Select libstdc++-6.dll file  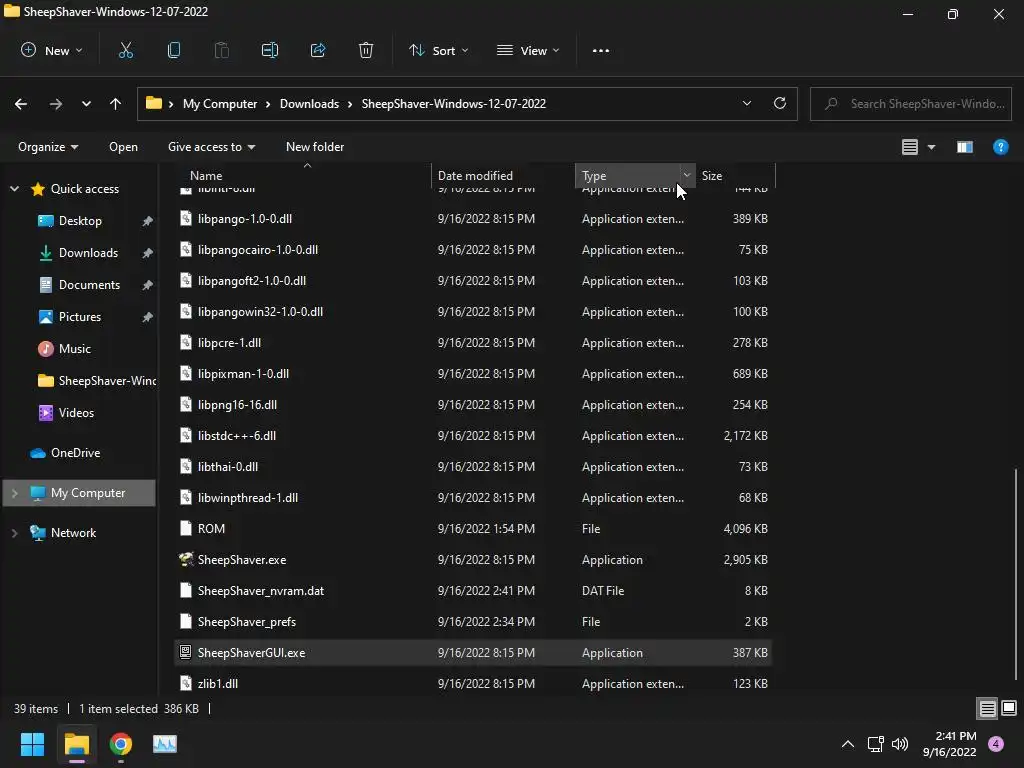tap(473, 436)
